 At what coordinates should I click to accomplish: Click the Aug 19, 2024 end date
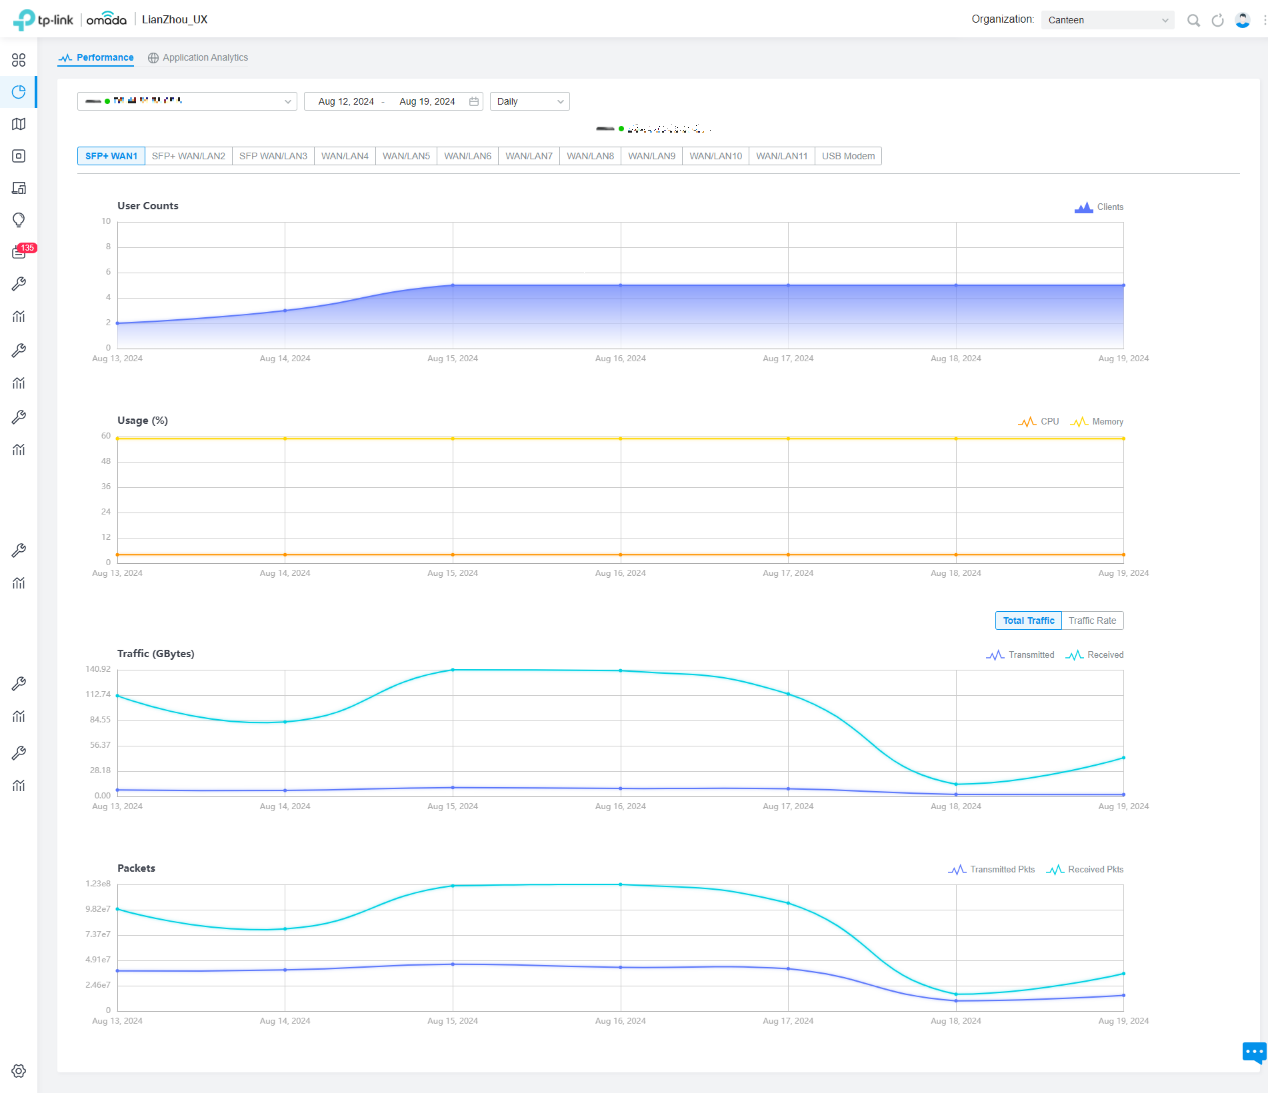pyautogui.click(x=427, y=101)
